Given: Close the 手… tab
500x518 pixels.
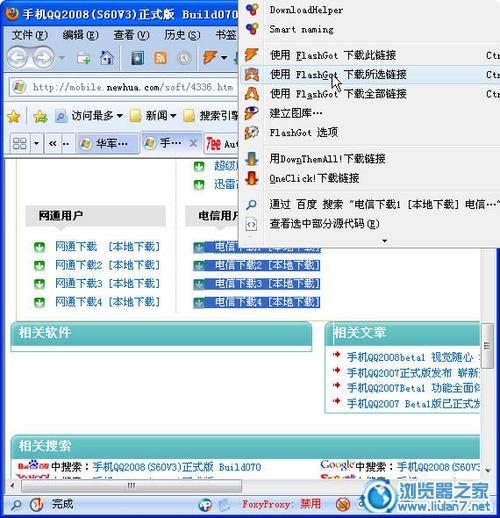Looking at the screenshot, I should (193, 143).
